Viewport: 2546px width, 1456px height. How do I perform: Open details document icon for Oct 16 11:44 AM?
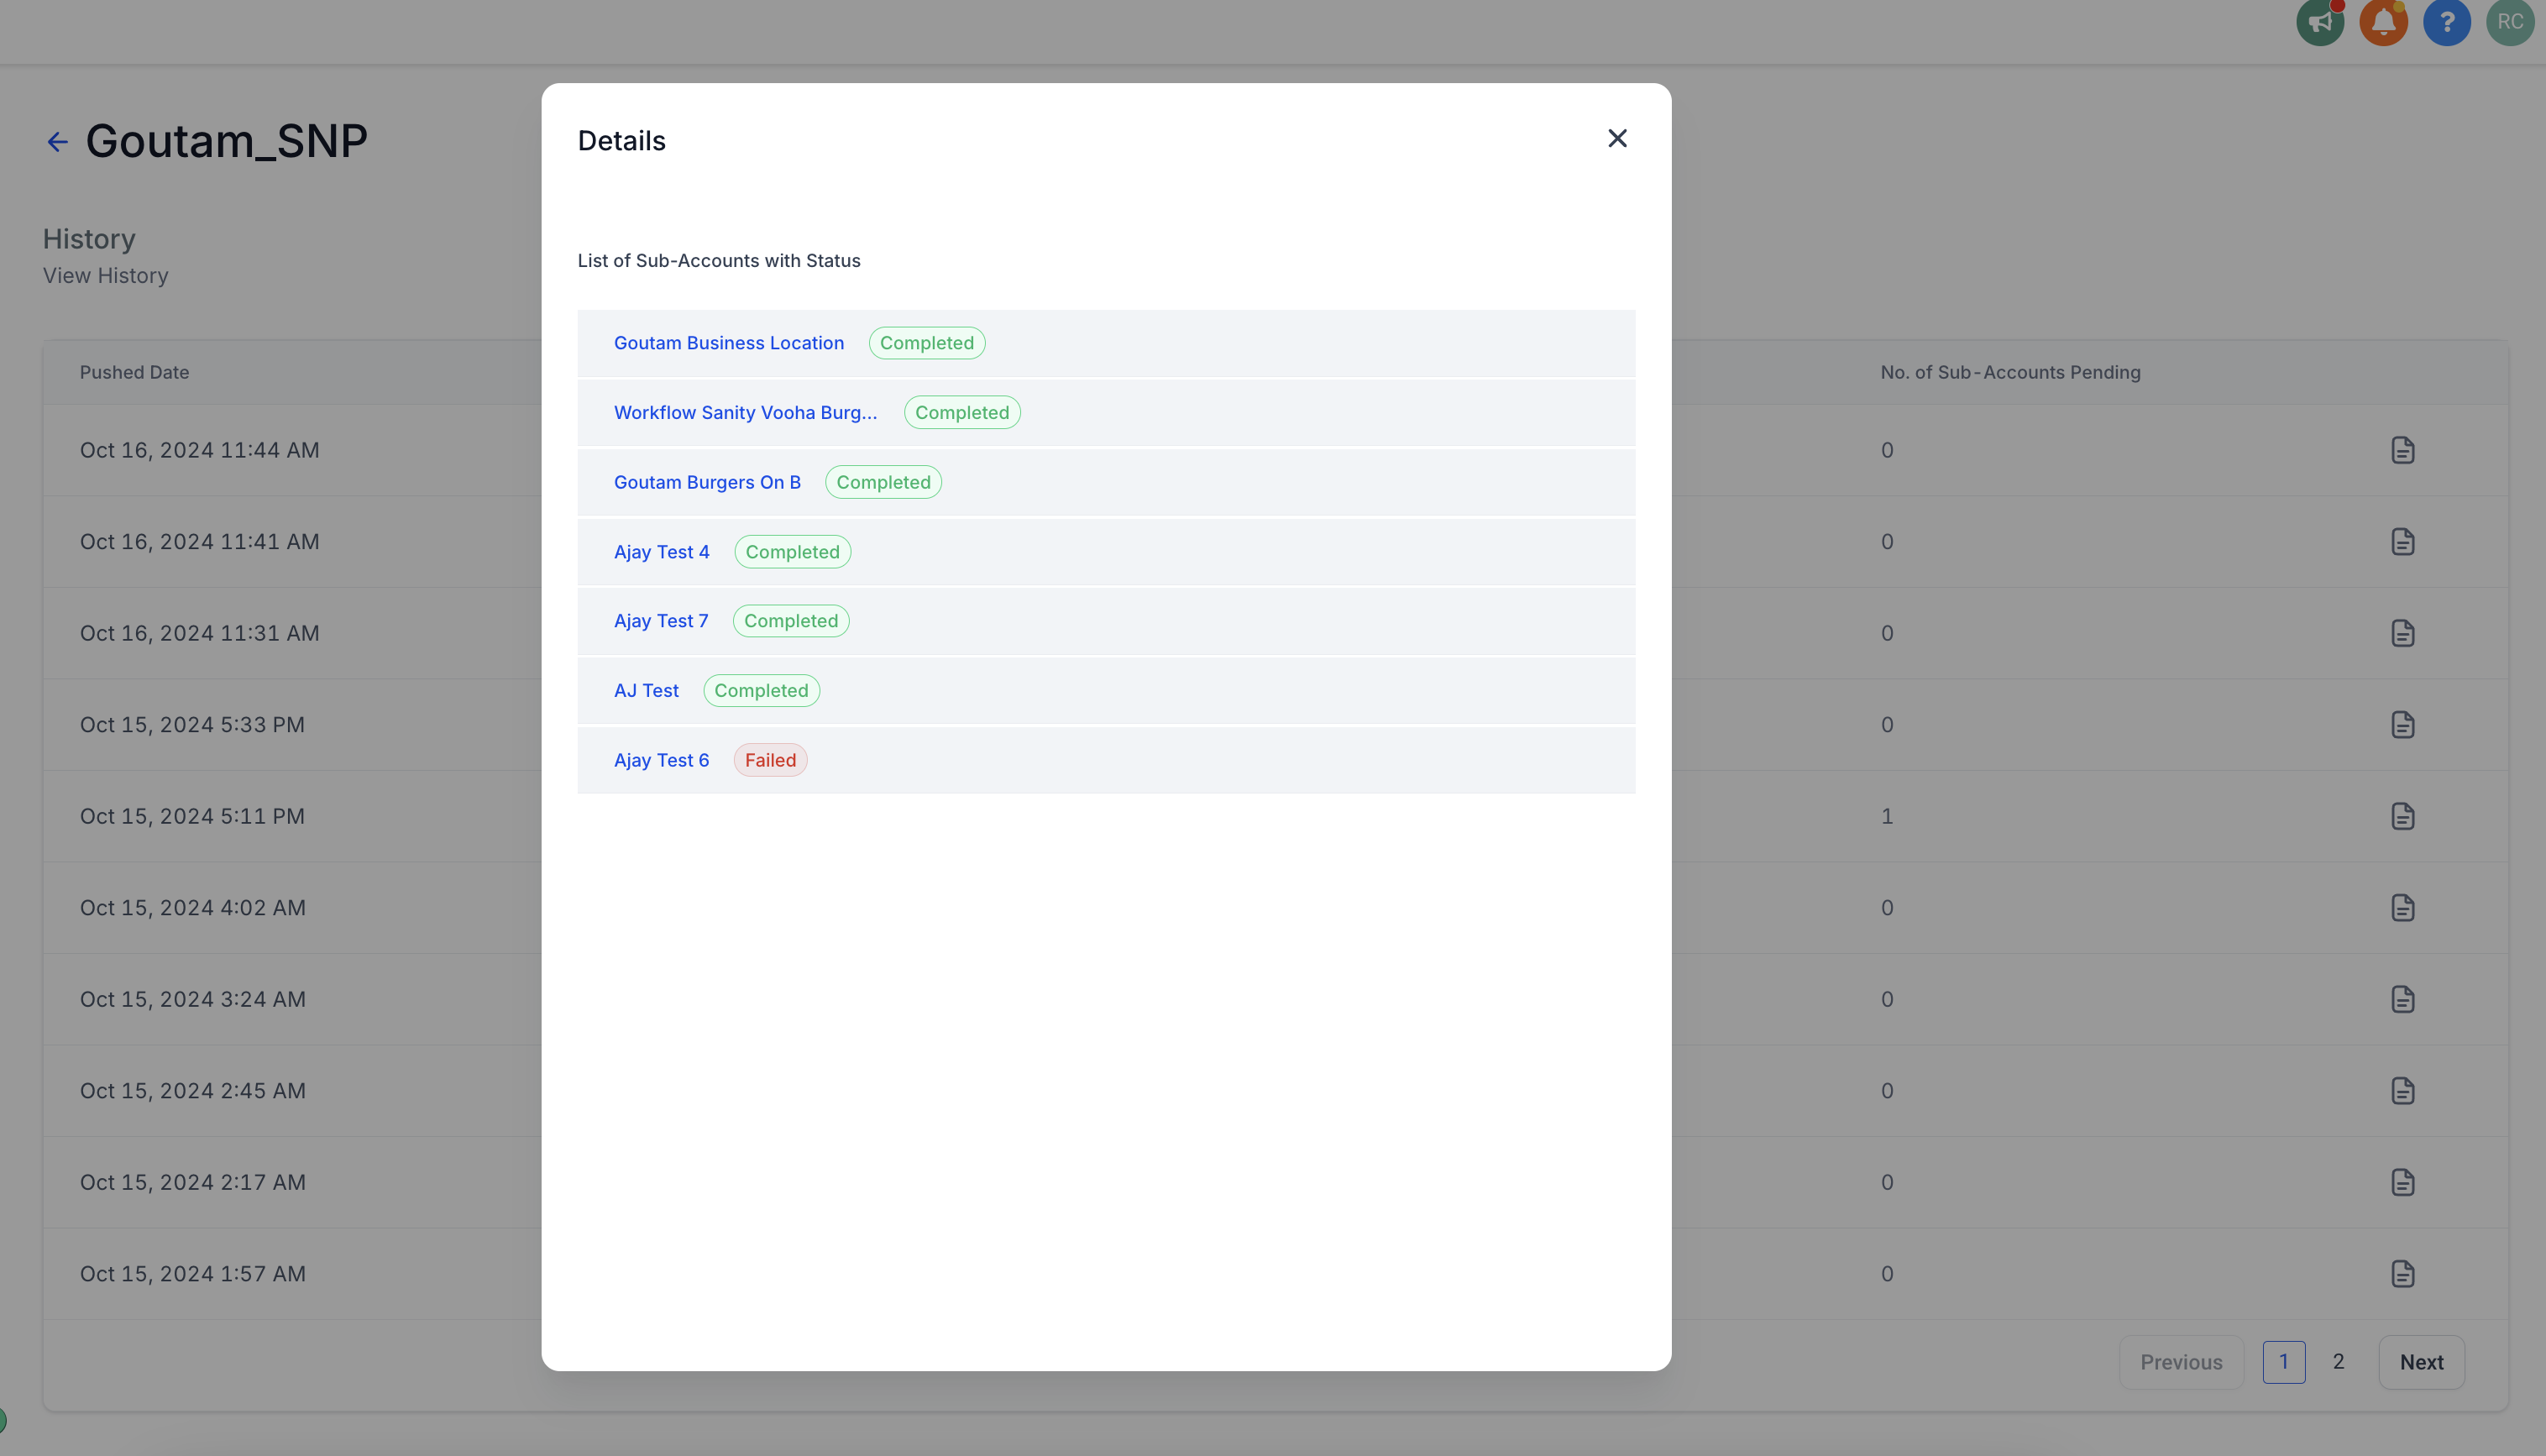click(2402, 450)
